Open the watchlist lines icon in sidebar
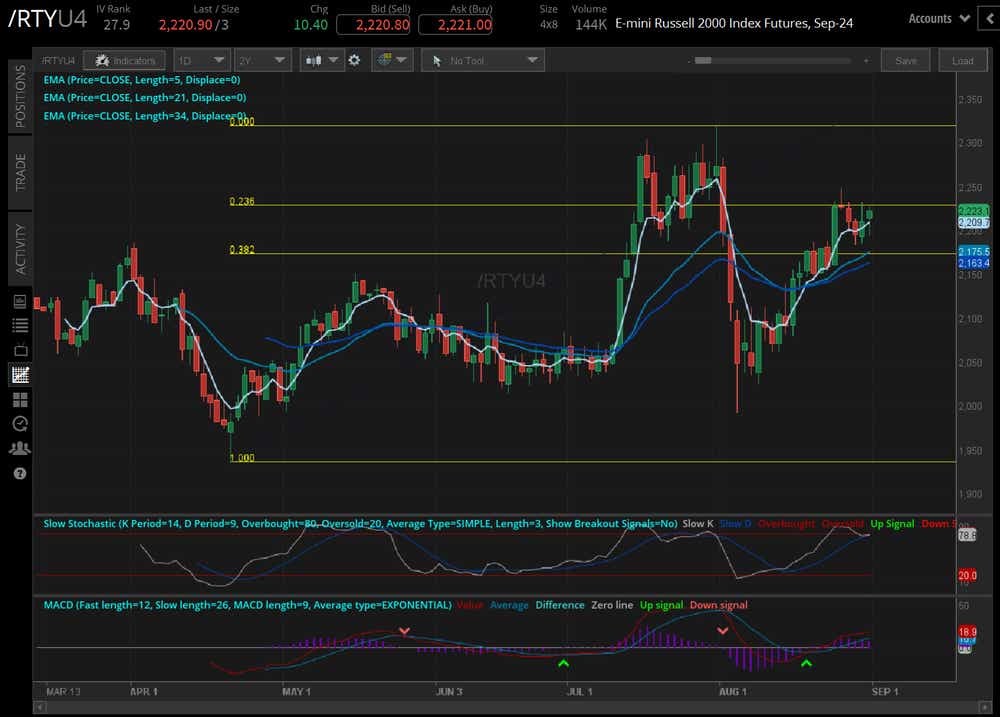 19,325
